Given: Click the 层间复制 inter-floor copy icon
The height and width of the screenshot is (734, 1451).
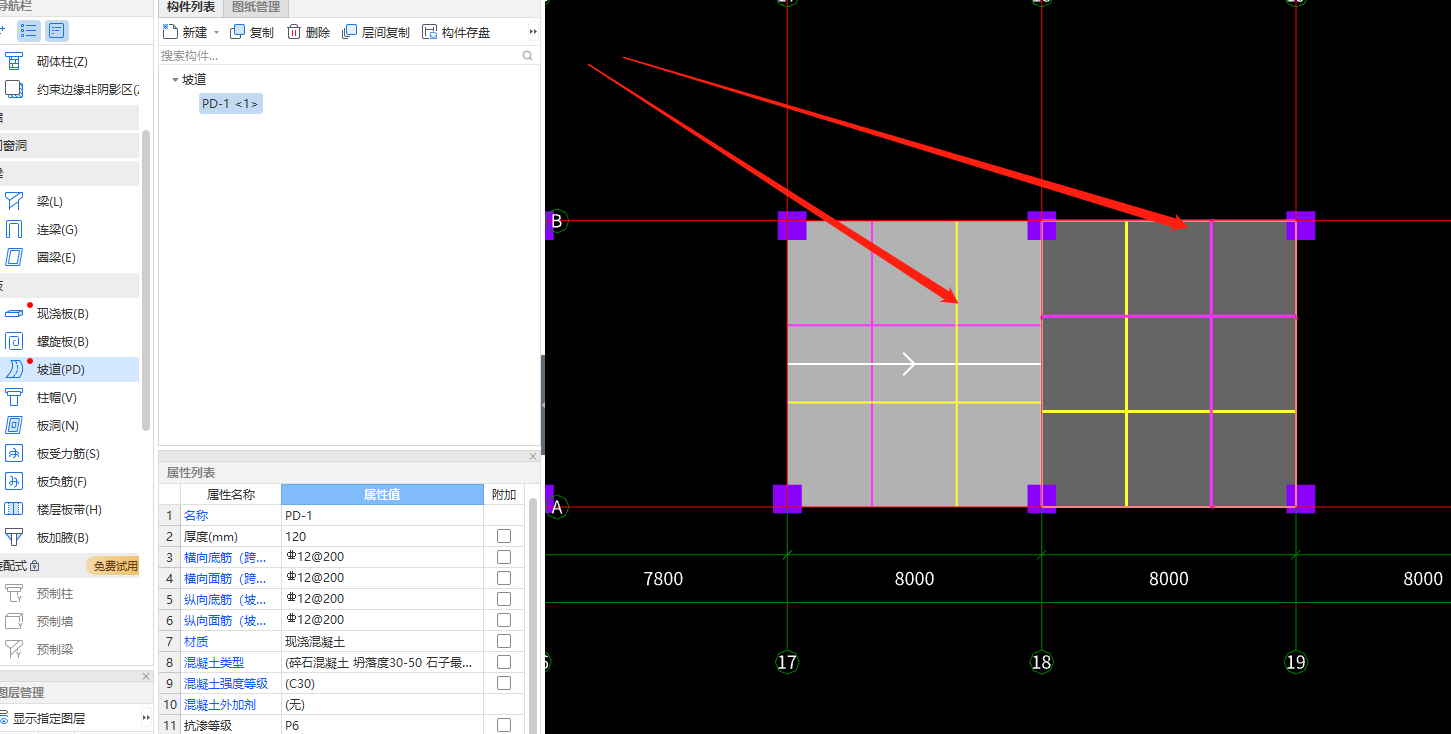Looking at the screenshot, I should (x=349, y=32).
